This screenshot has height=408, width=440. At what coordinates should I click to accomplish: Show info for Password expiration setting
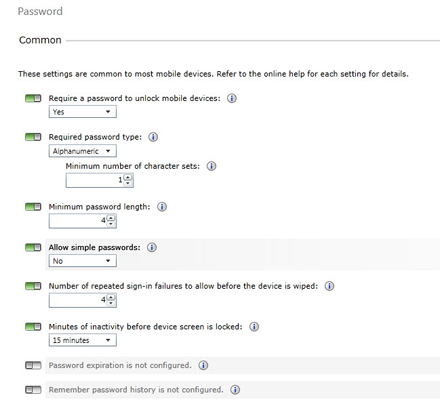tap(203, 365)
